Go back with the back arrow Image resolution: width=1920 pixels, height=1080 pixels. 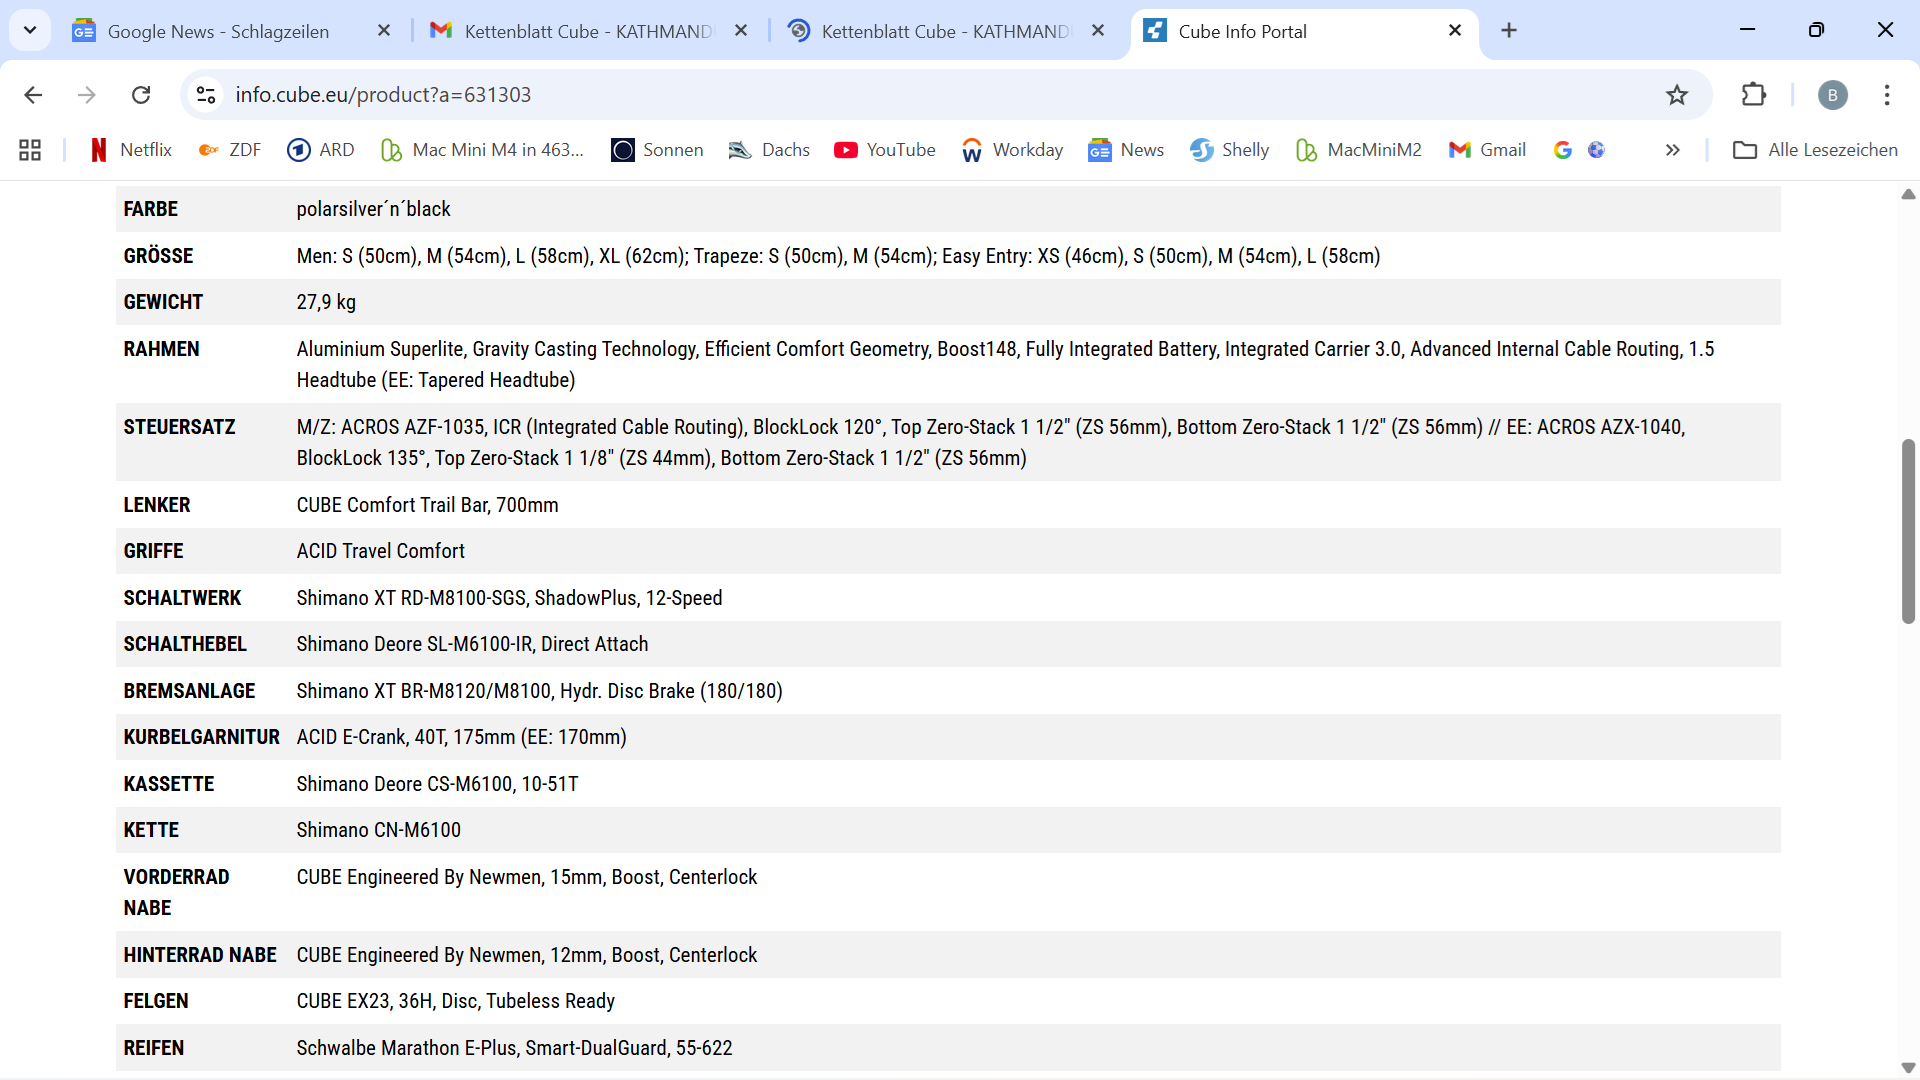33,95
